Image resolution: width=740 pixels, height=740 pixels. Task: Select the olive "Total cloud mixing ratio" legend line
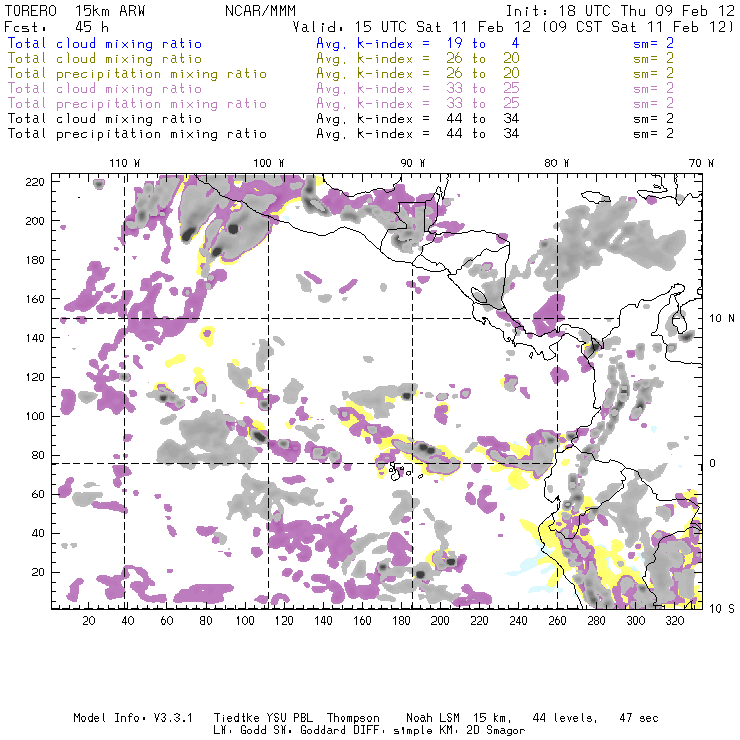click(105, 59)
